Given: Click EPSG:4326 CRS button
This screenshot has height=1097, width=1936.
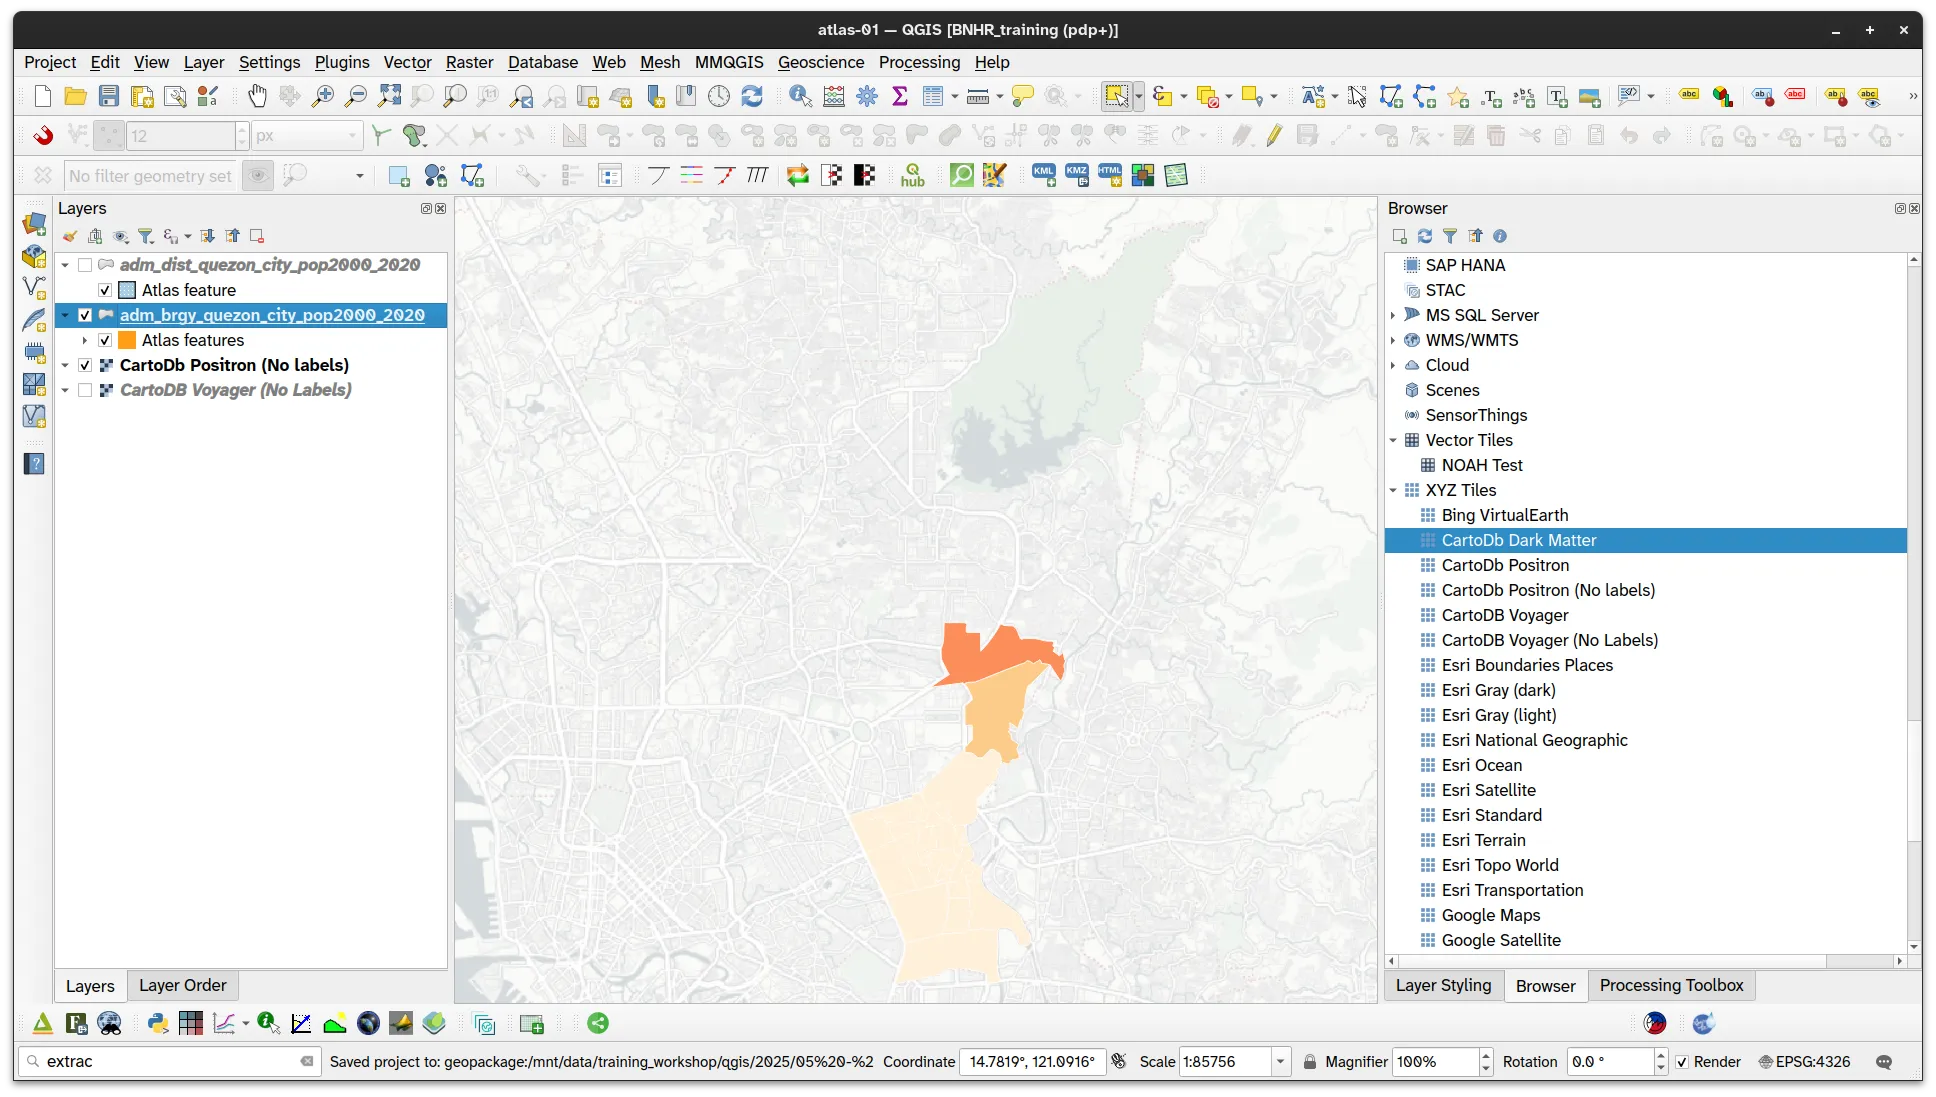Looking at the screenshot, I should click(x=1804, y=1062).
